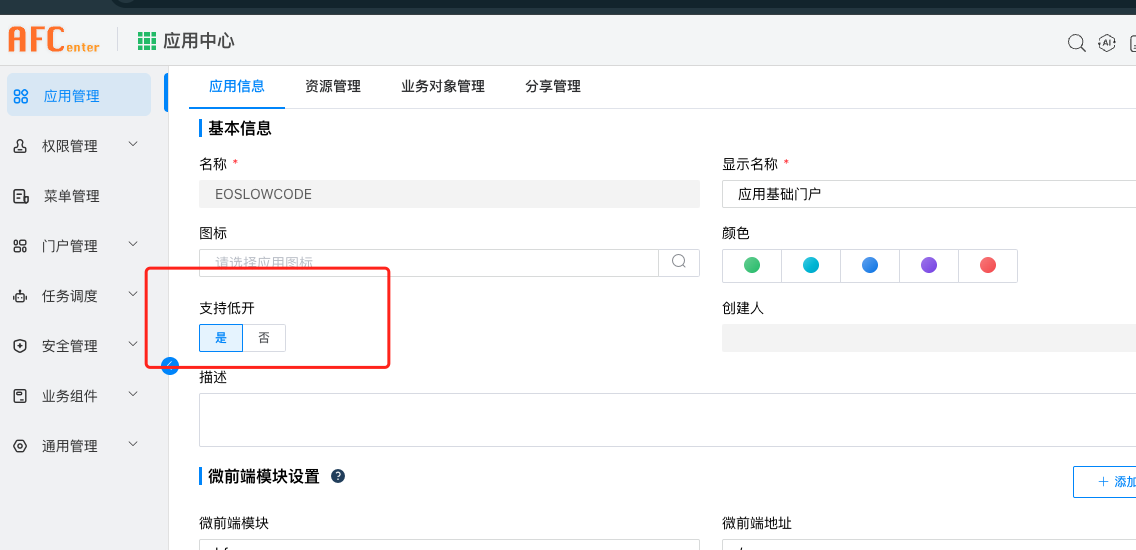Click the 基本信息 section heading
The width and height of the screenshot is (1136, 550).
pyautogui.click(x=240, y=129)
